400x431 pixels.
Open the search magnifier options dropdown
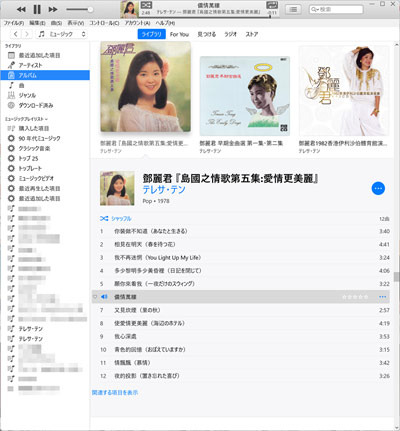[314, 9]
